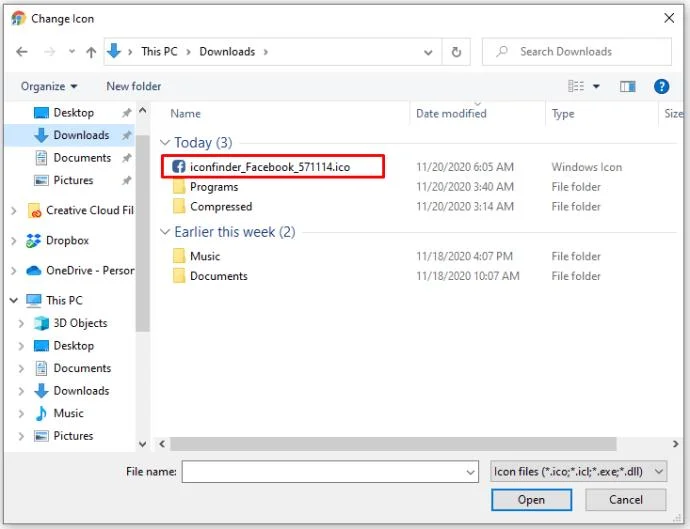The image size is (690, 529).
Task: Open the Organize menu
Action: (x=49, y=86)
